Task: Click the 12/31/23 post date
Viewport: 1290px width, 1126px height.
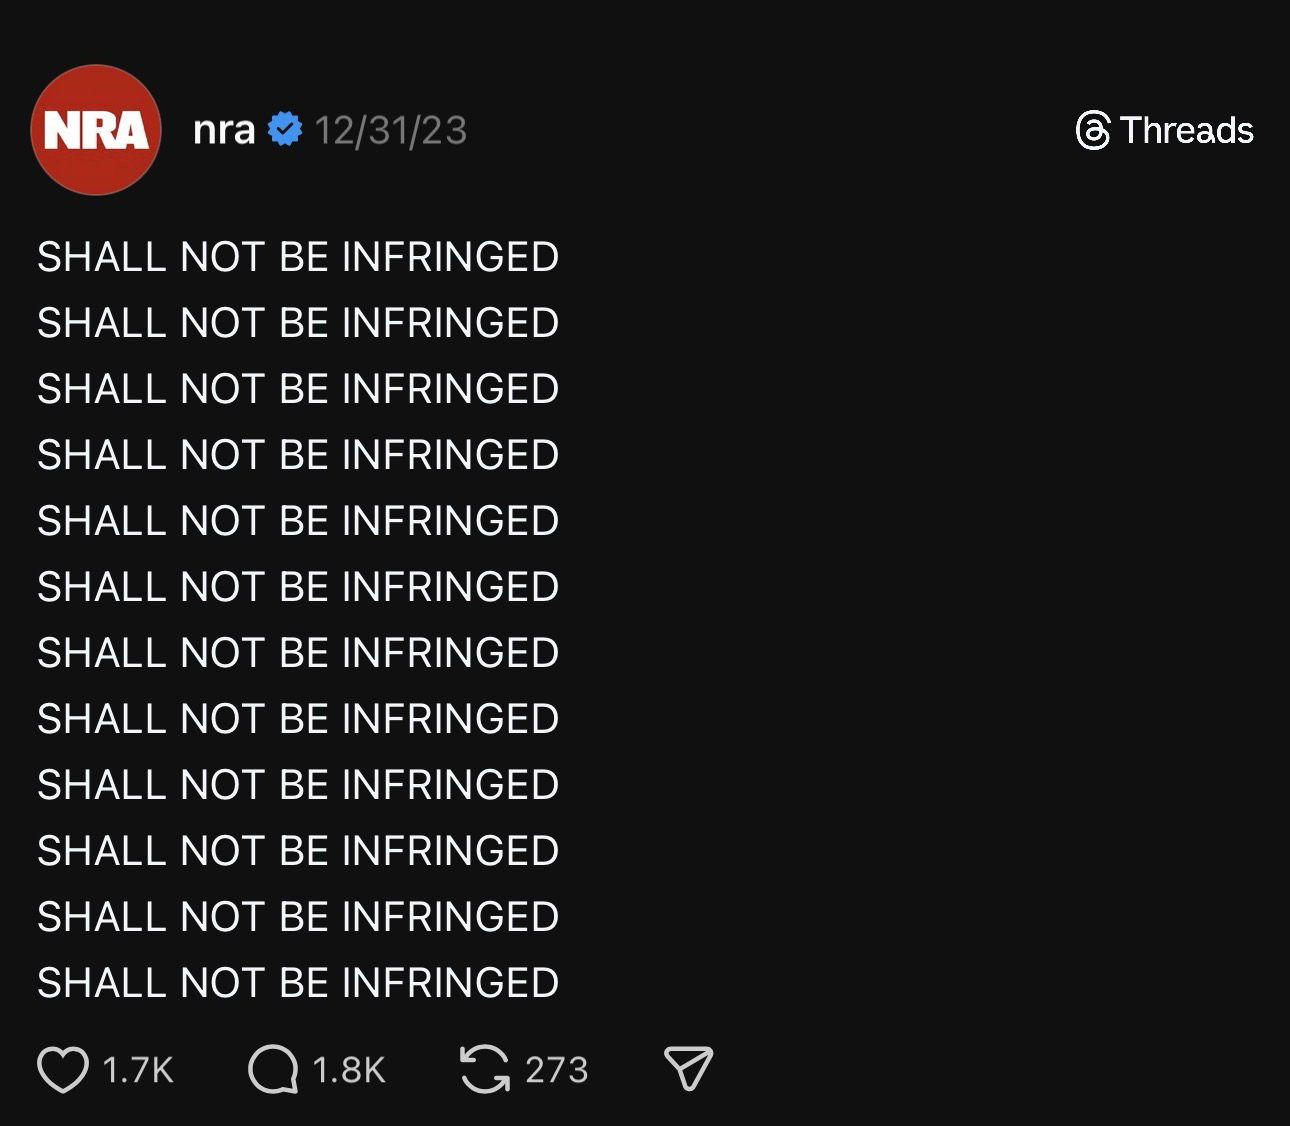Action: click(x=391, y=130)
